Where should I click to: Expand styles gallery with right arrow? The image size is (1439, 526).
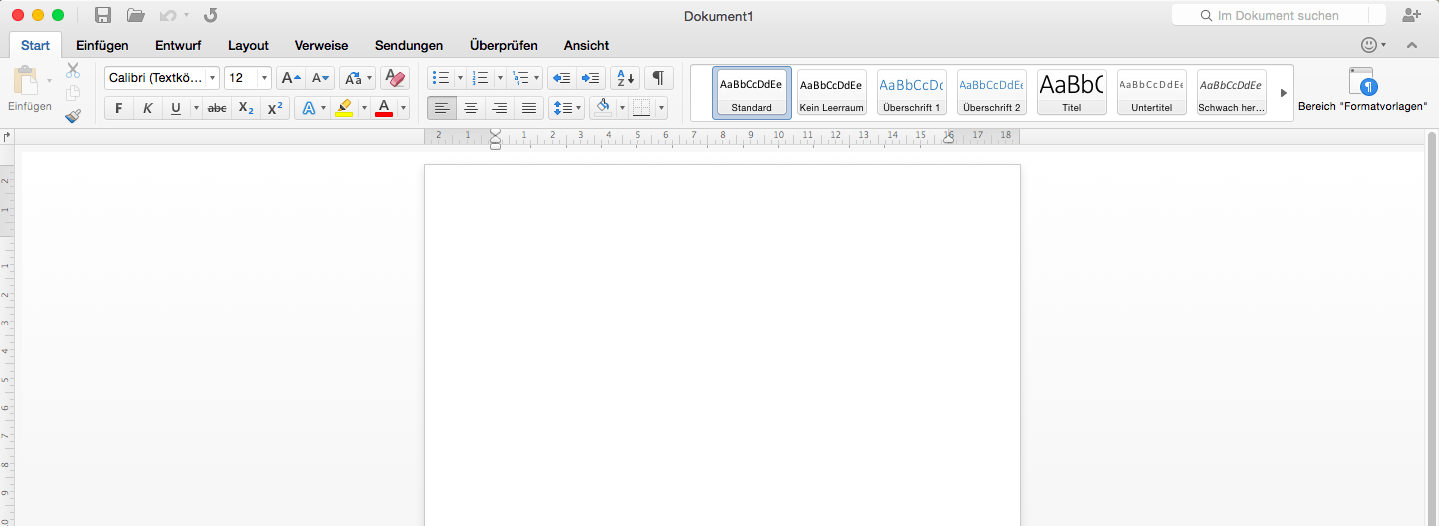pyautogui.click(x=1284, y=93)
